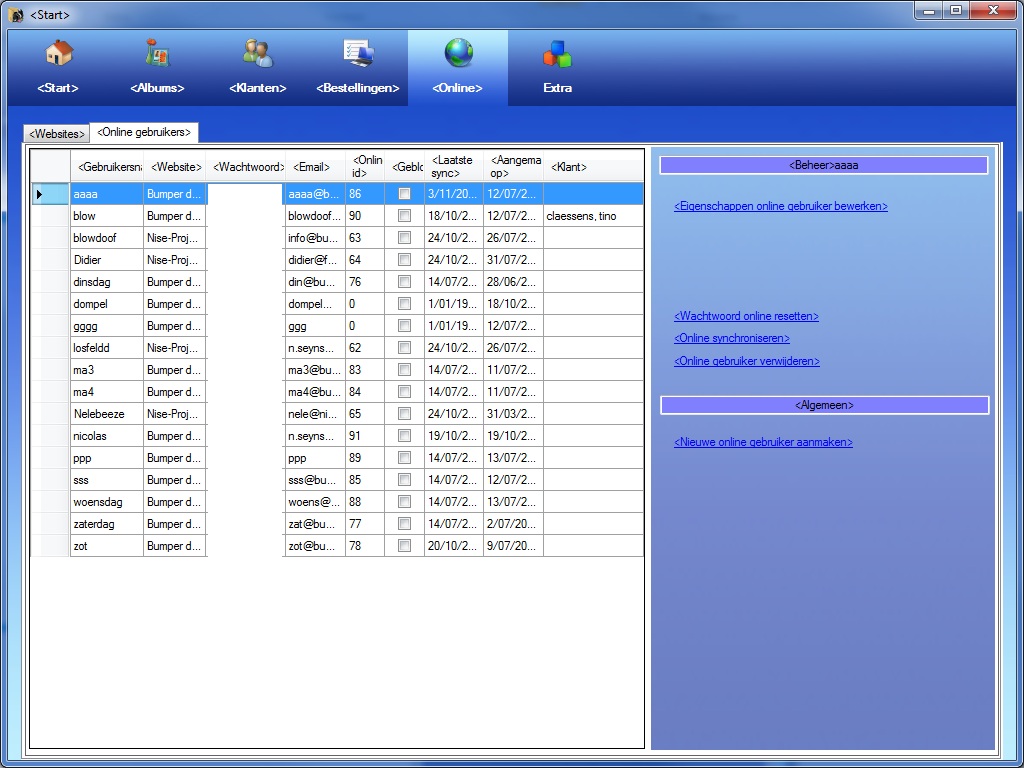Select username cell 'nicolas'
The width and height of the screenshot is (1024, 768).
[107, 436]
